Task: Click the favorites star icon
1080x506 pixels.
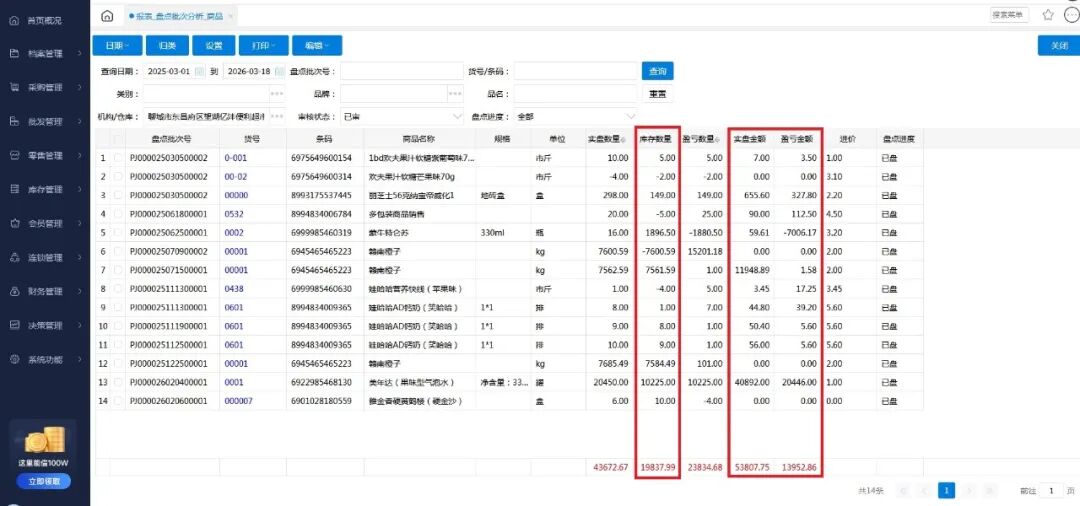Action: coord(1048,15)
